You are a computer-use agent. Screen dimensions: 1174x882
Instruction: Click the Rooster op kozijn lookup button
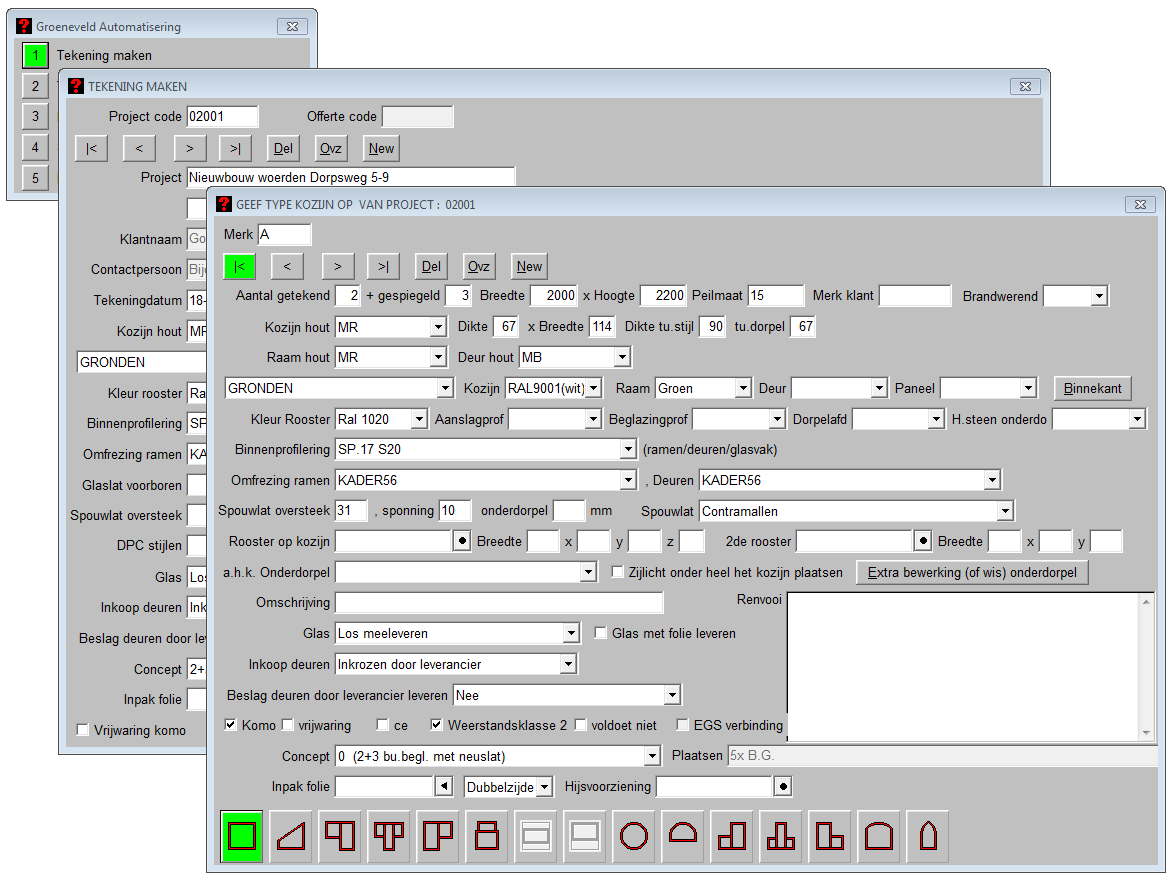462,542
